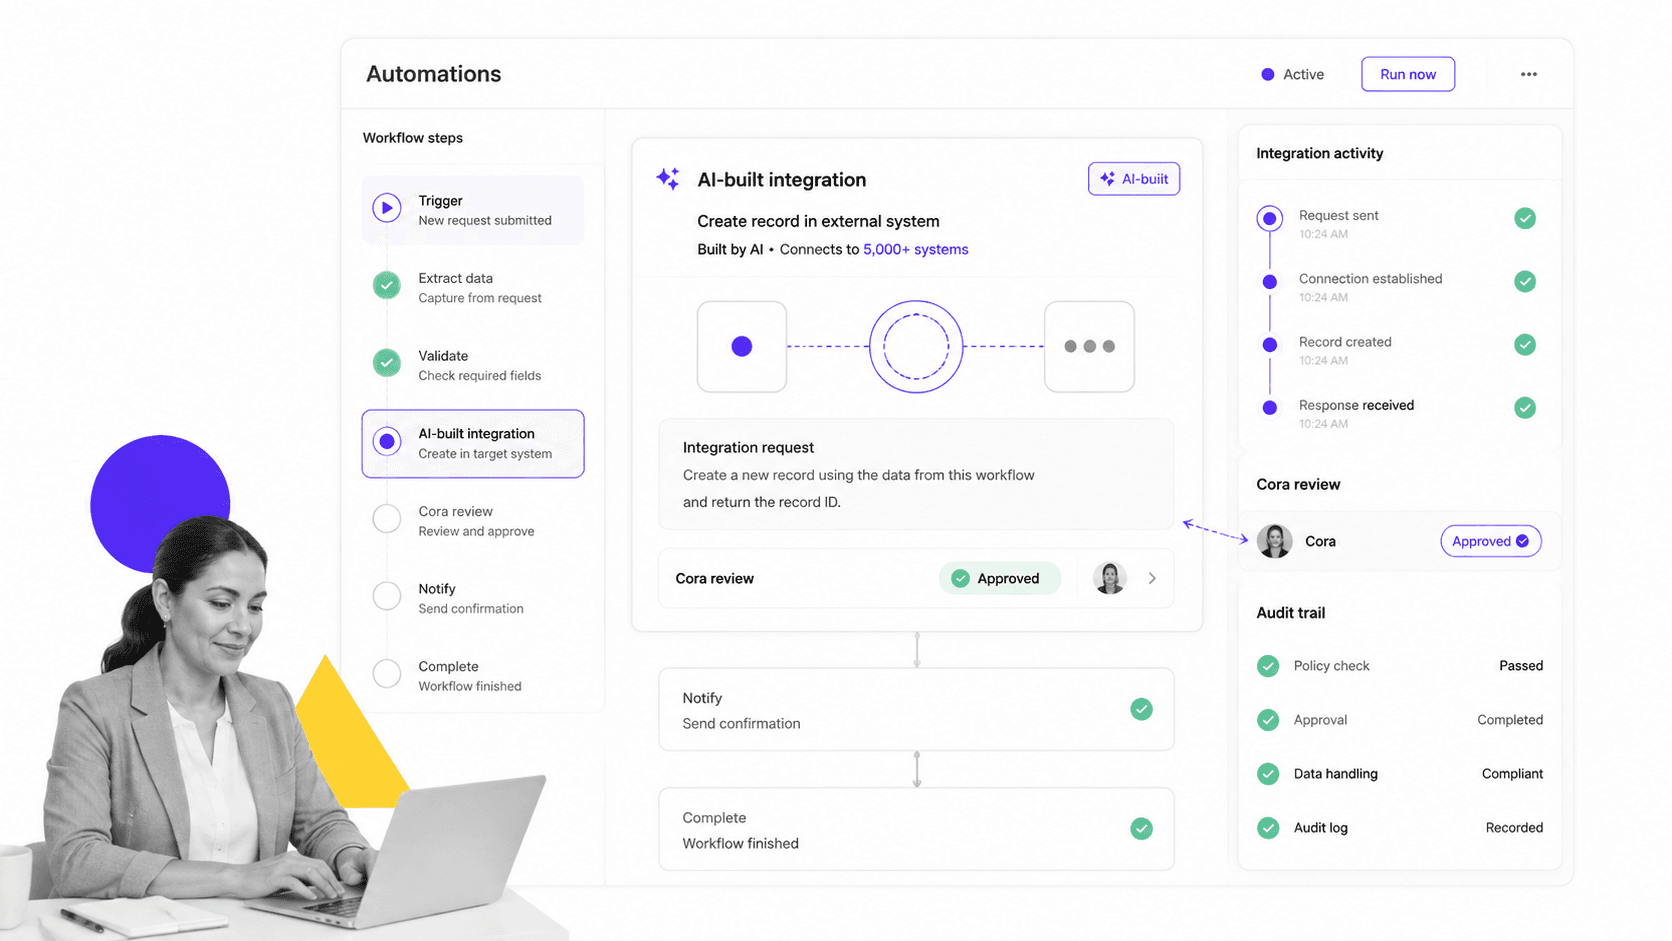Open the Extract data workflow step
Image resolution: width=1672 pixels, height=941 pixels.
[x=473, y=287]
